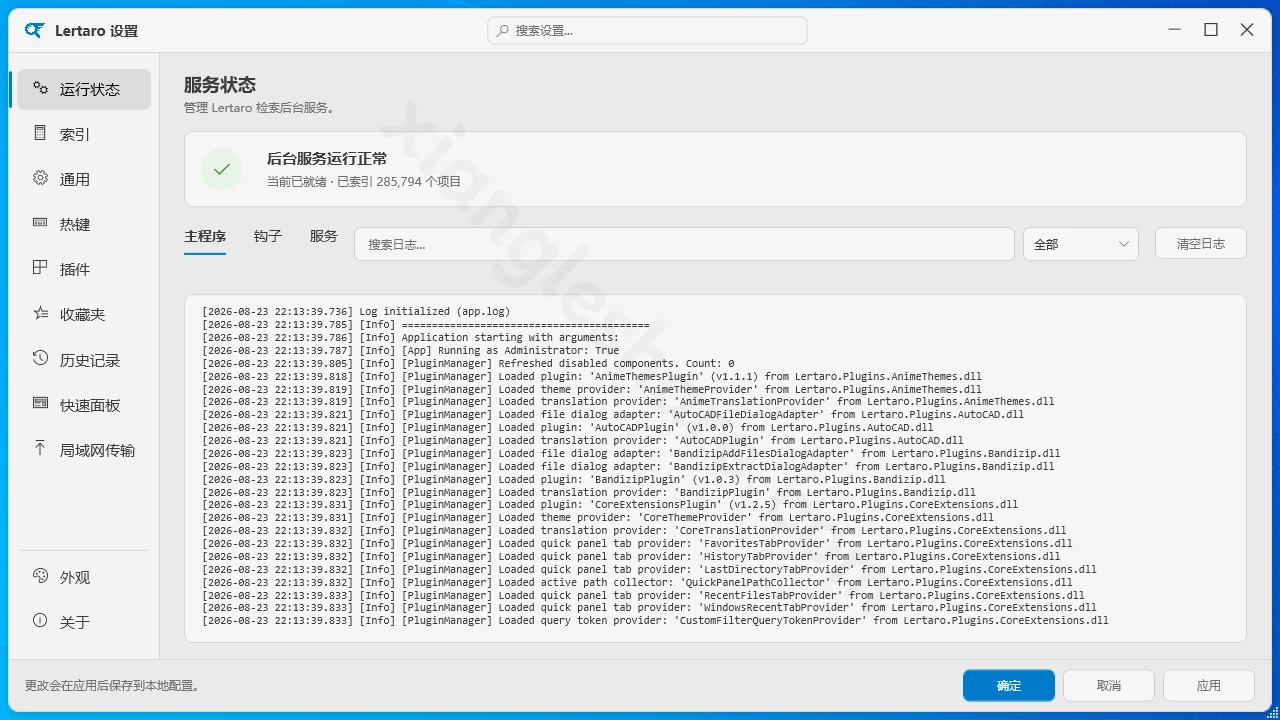The height and width of the screenshot is (720, 1280).
Task: Open the 关于 page
Action: click(84, 622)
